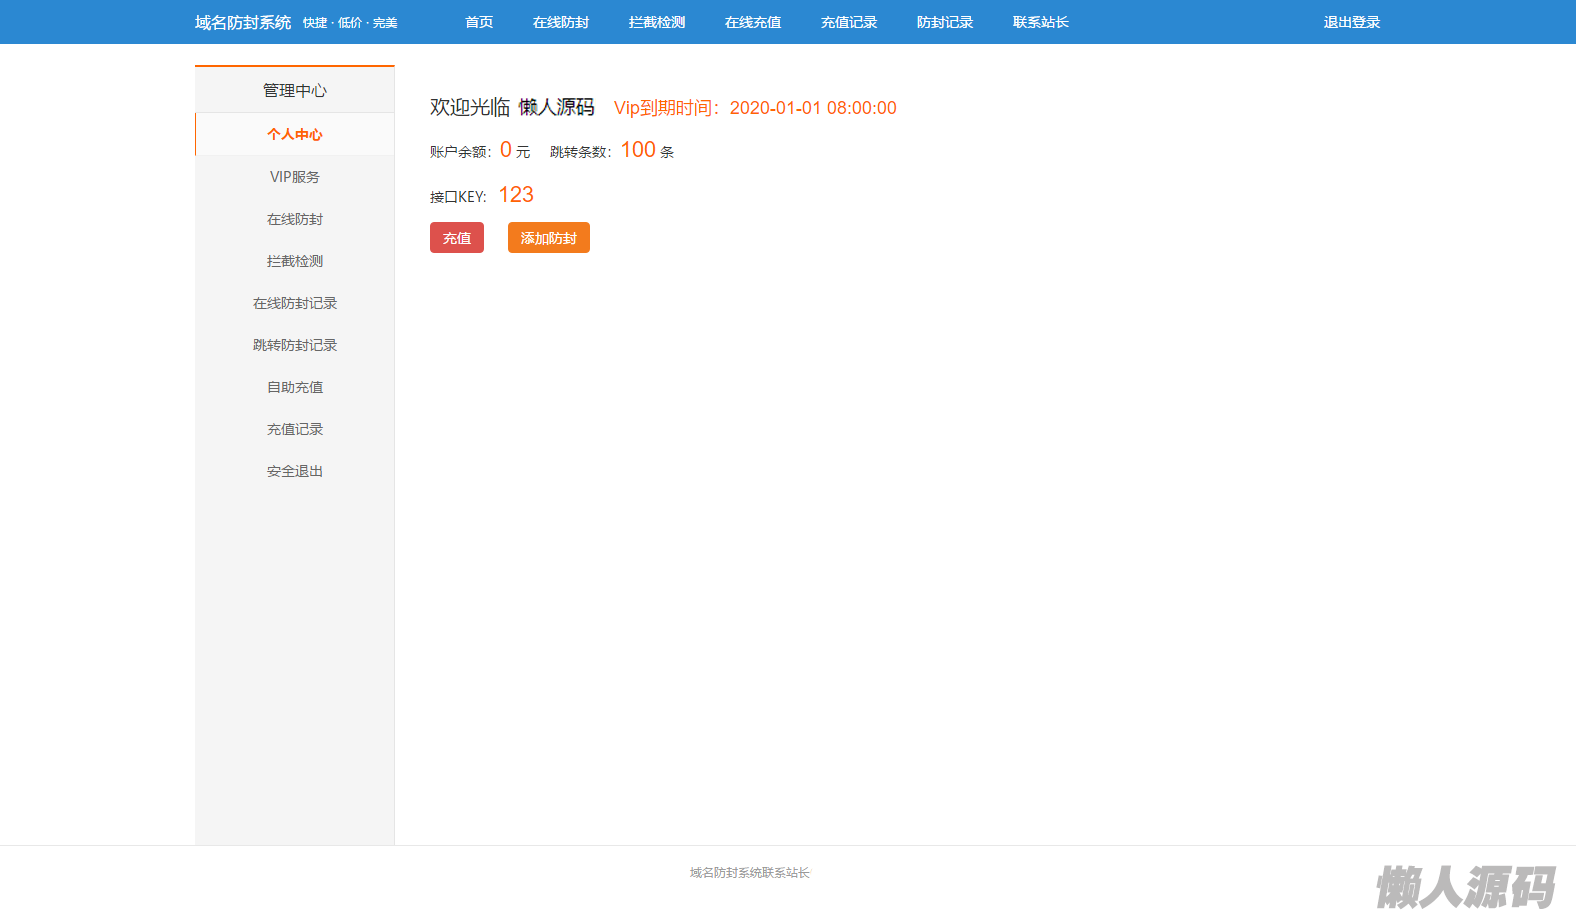Click the 域名防封系统联系站长 footer link
Viewport: 1576px width, 922px height.
[x=749, y=873]
